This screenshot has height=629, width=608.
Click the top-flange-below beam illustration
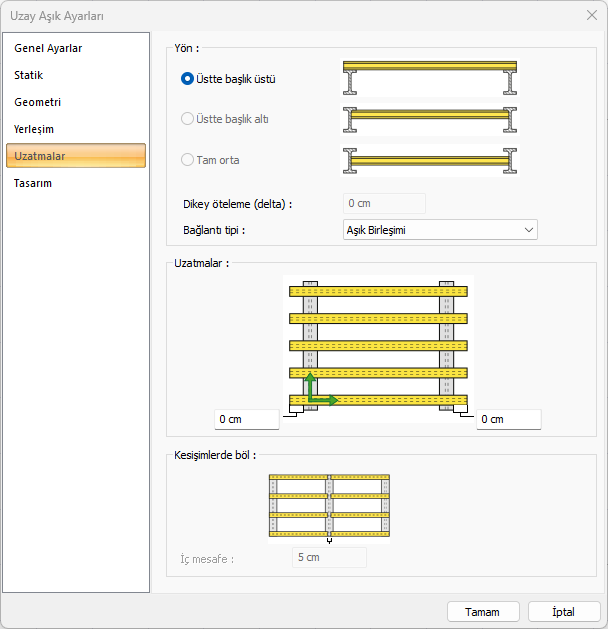click(429, 119)
